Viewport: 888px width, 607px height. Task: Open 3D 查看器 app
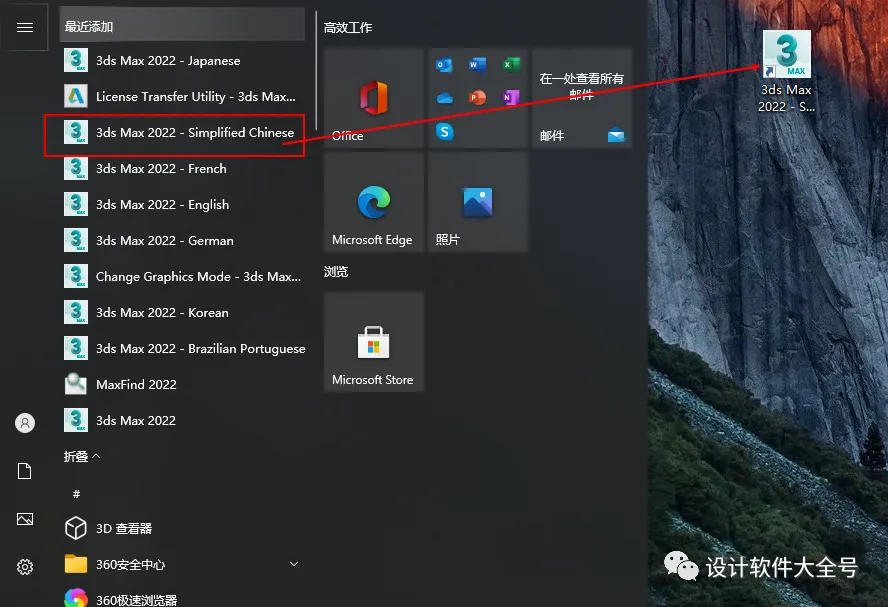click(182, 528)
